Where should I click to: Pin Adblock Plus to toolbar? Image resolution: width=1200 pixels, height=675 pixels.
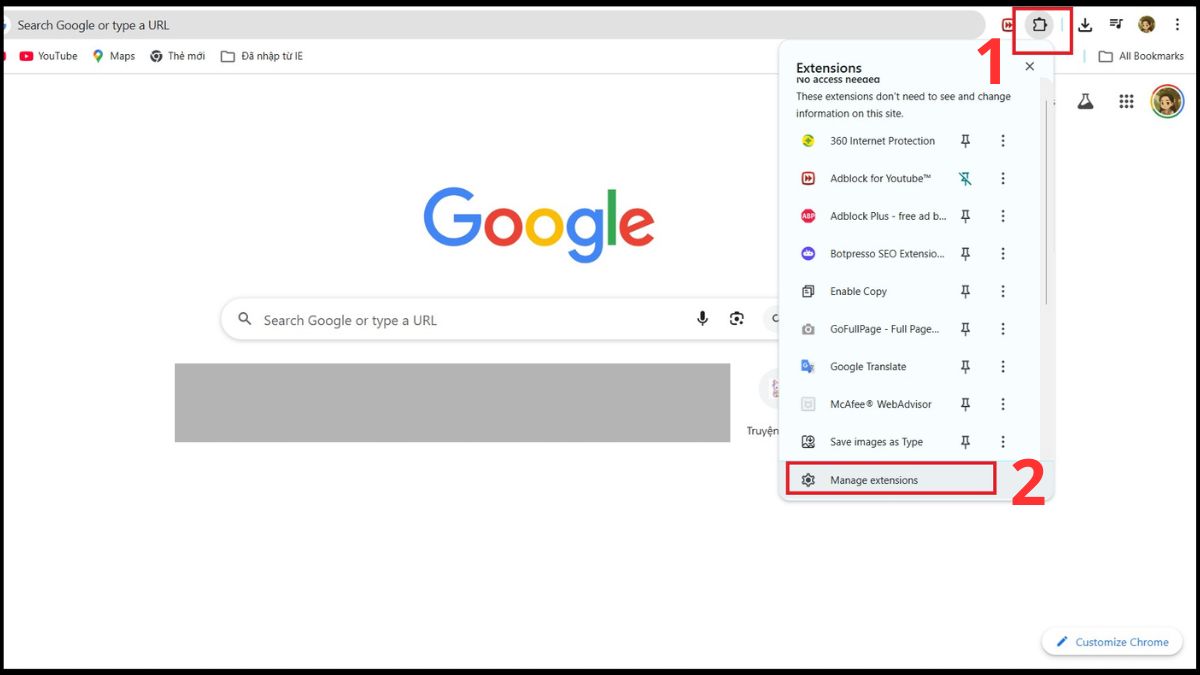click(x=965, y=216)
